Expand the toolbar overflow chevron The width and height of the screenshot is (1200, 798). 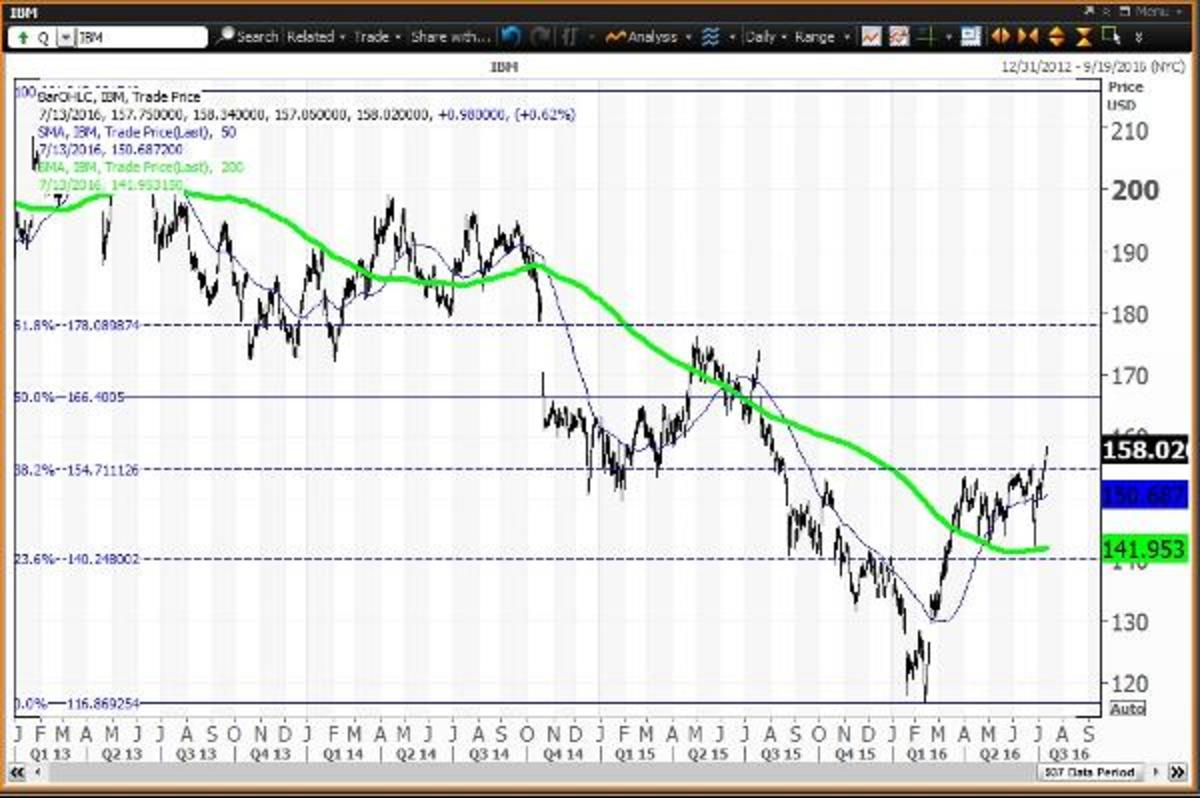pos(1138,37)
